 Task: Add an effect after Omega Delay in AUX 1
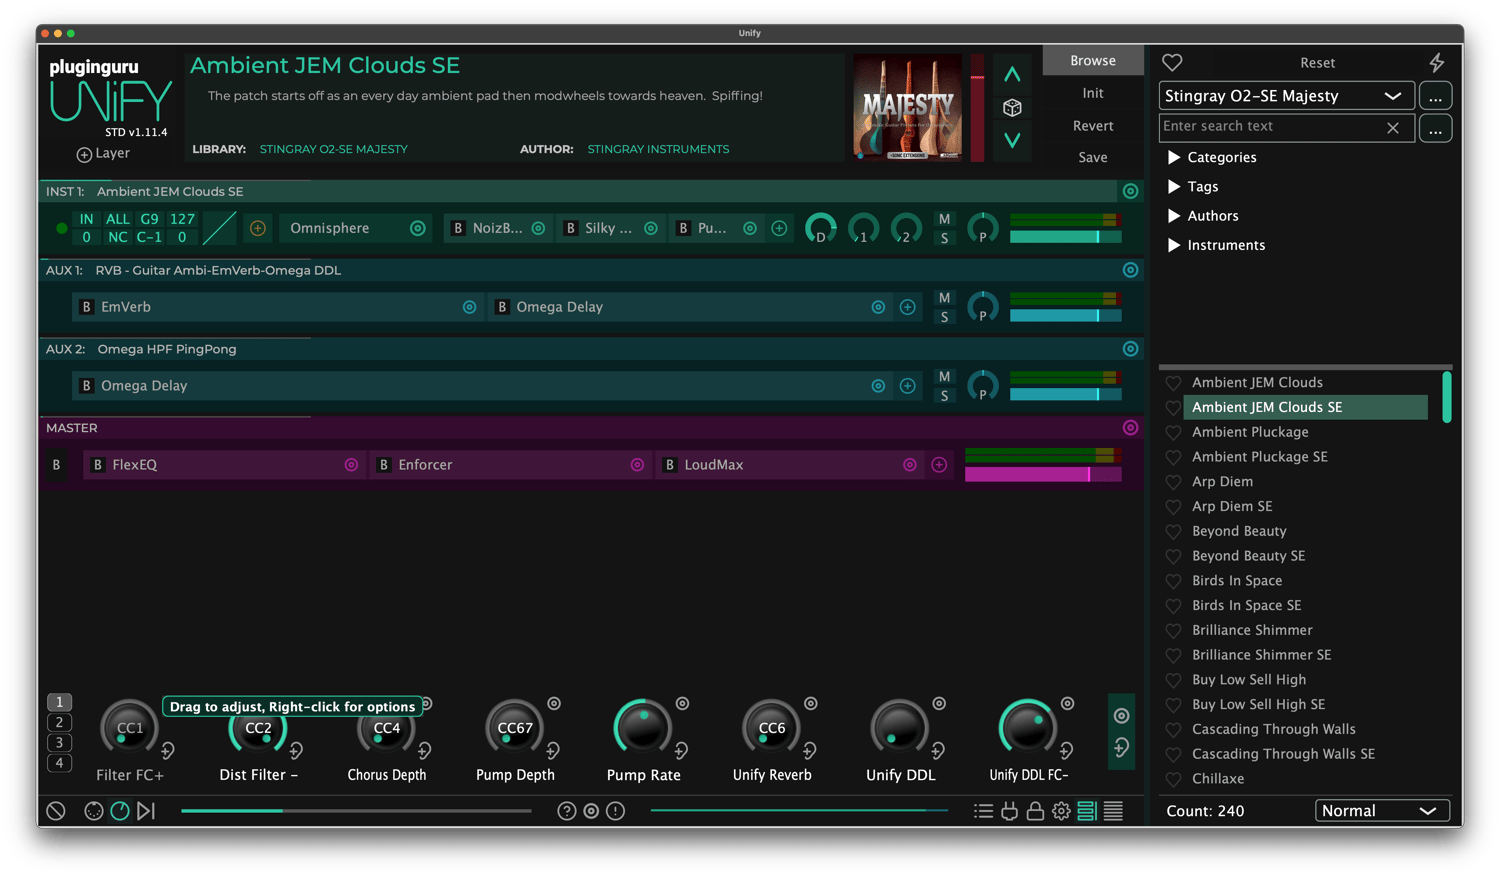tap(907, 307)
